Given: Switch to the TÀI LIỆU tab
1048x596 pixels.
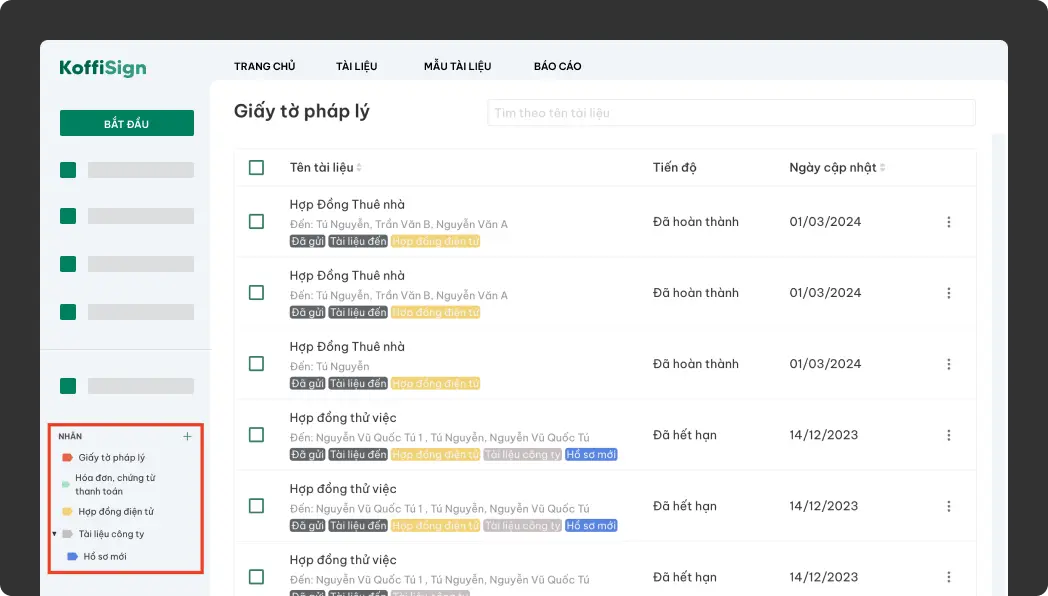Looking at the screenshot, I should click(x=356, y=66).
